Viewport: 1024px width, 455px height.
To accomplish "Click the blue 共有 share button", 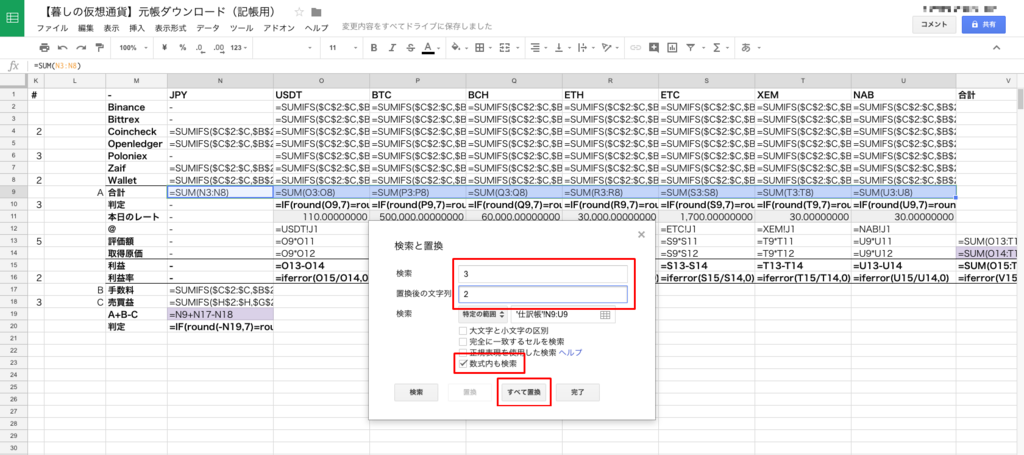I will click(x=984, y=24).
